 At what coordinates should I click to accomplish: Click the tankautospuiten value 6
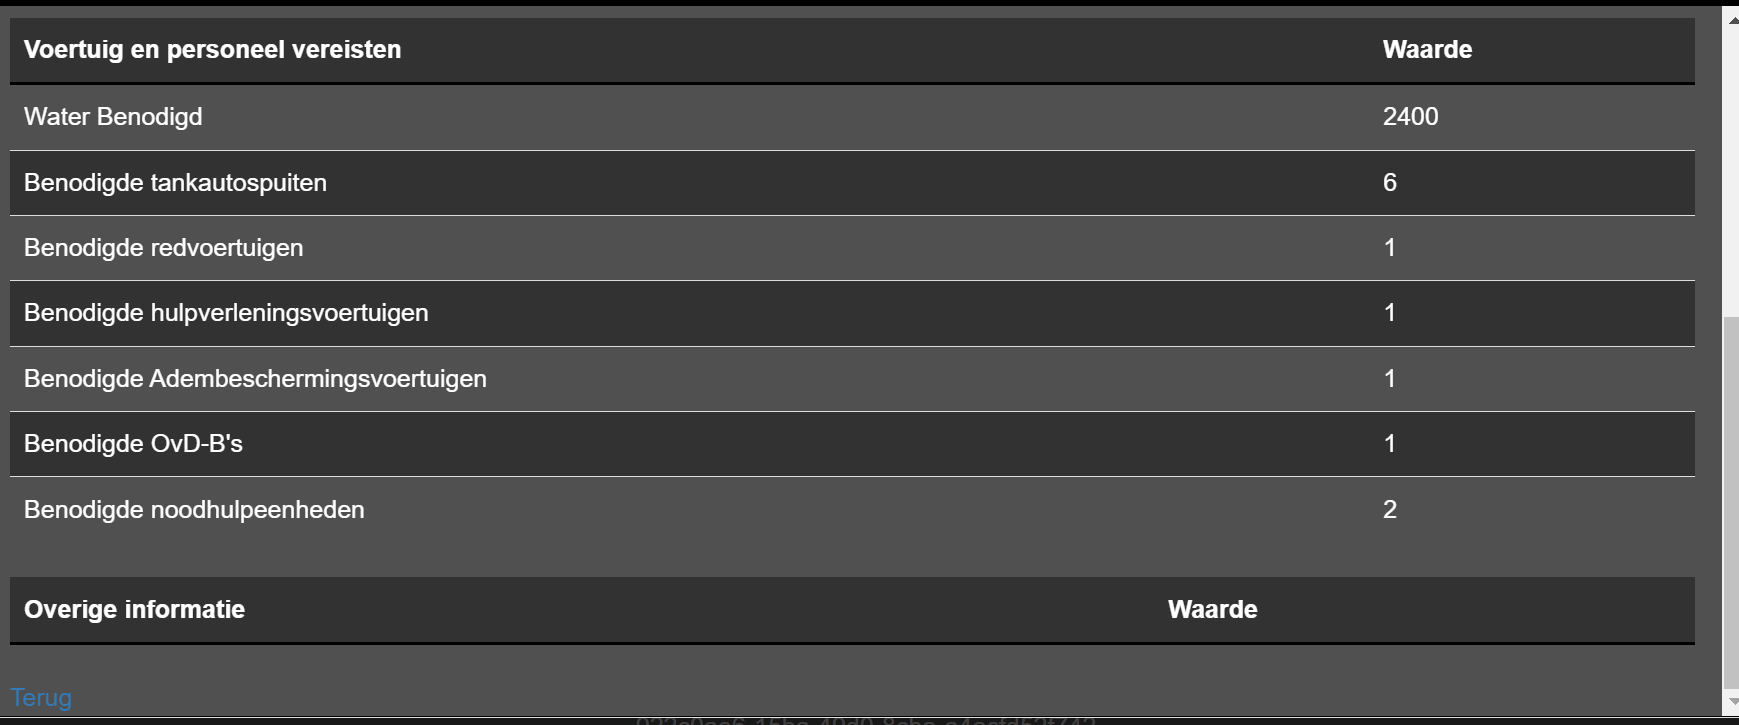(x=1389, y=182)
